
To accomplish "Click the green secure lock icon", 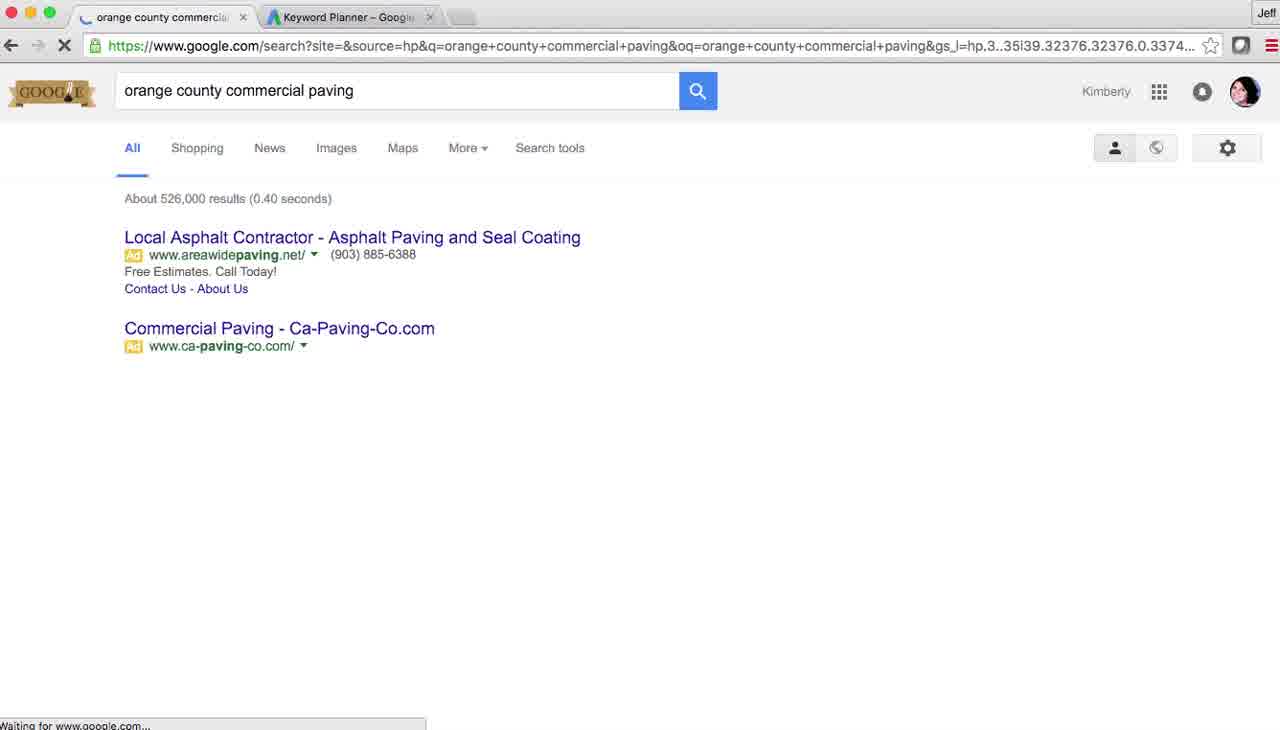I will [95, 45].
